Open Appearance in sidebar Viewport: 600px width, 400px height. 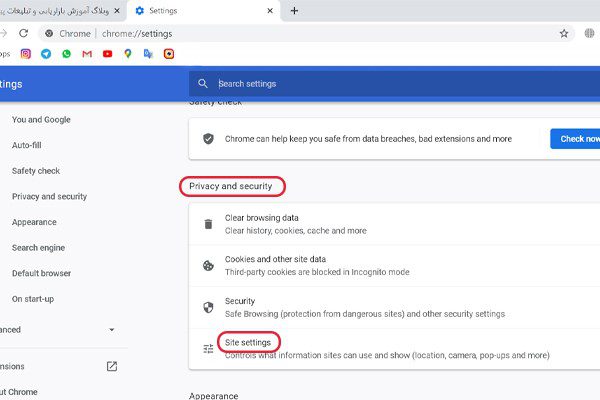pyautogui.click(x=34, y=222)
